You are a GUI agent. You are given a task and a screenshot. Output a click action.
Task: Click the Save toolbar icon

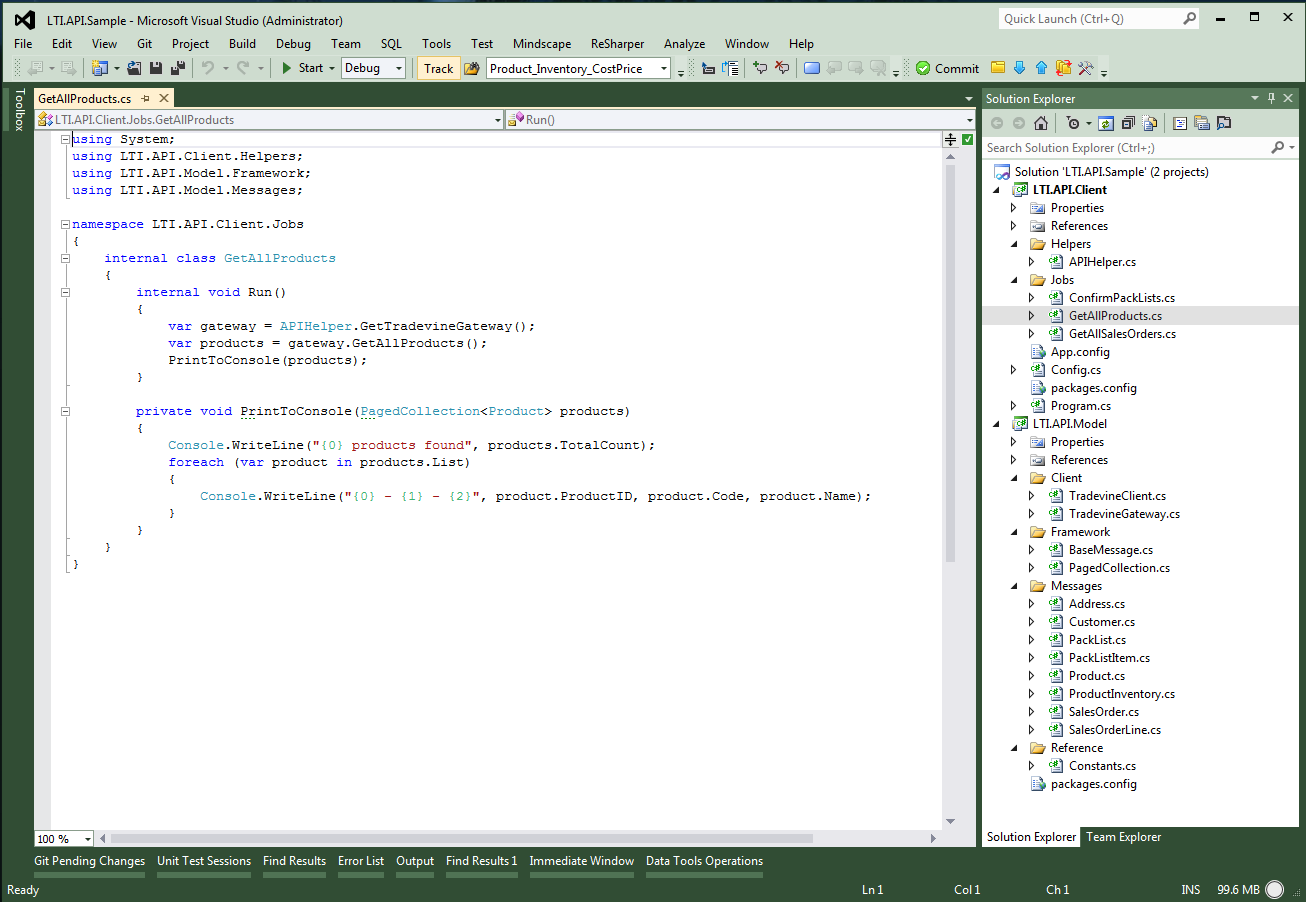[x=156, y=68]
